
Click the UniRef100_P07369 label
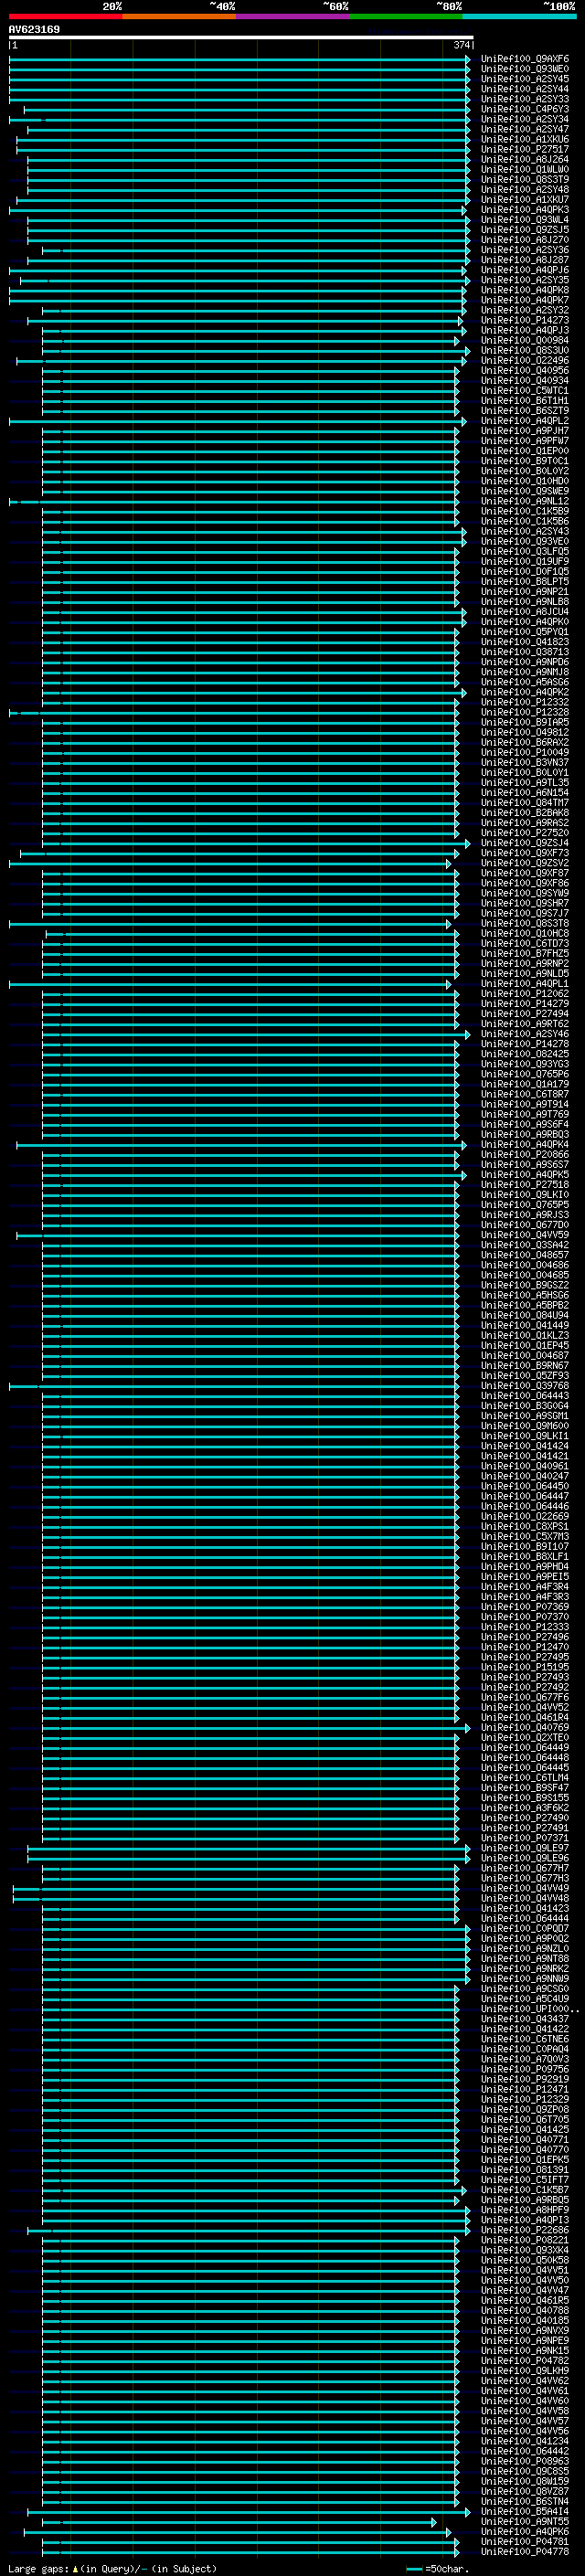[x=524, y=1607]
